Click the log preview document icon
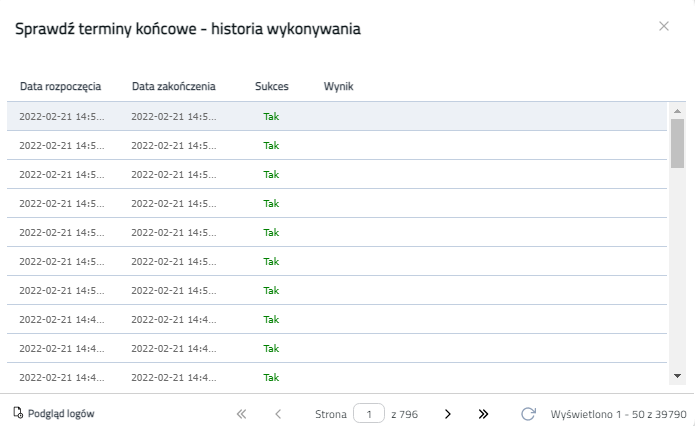This screenshot has width=695, height=426. coord(18,413)
